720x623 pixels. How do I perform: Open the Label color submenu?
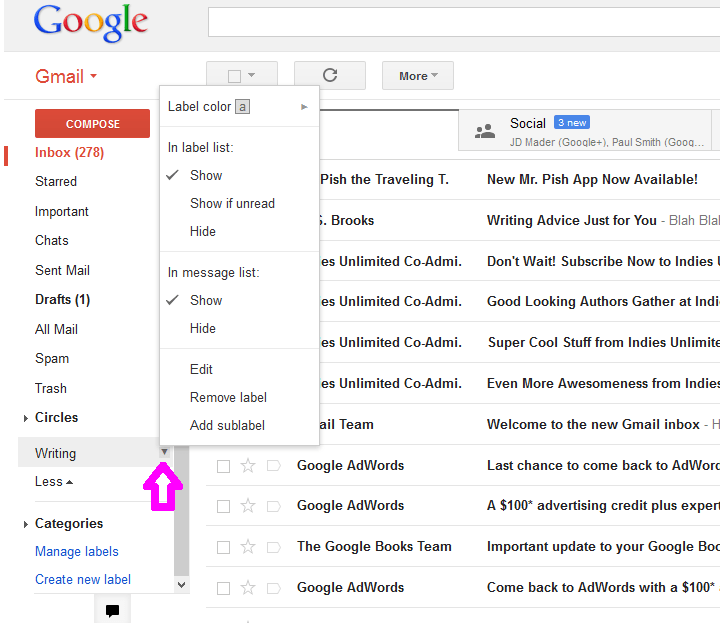coord(239,107)
